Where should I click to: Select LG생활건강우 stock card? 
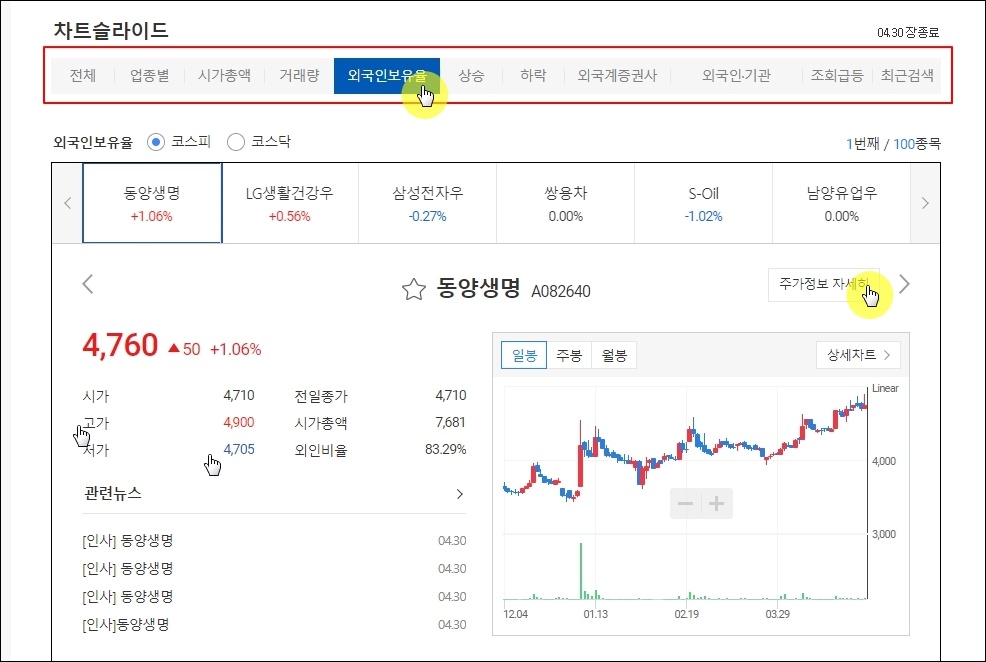tap(290, 203)
